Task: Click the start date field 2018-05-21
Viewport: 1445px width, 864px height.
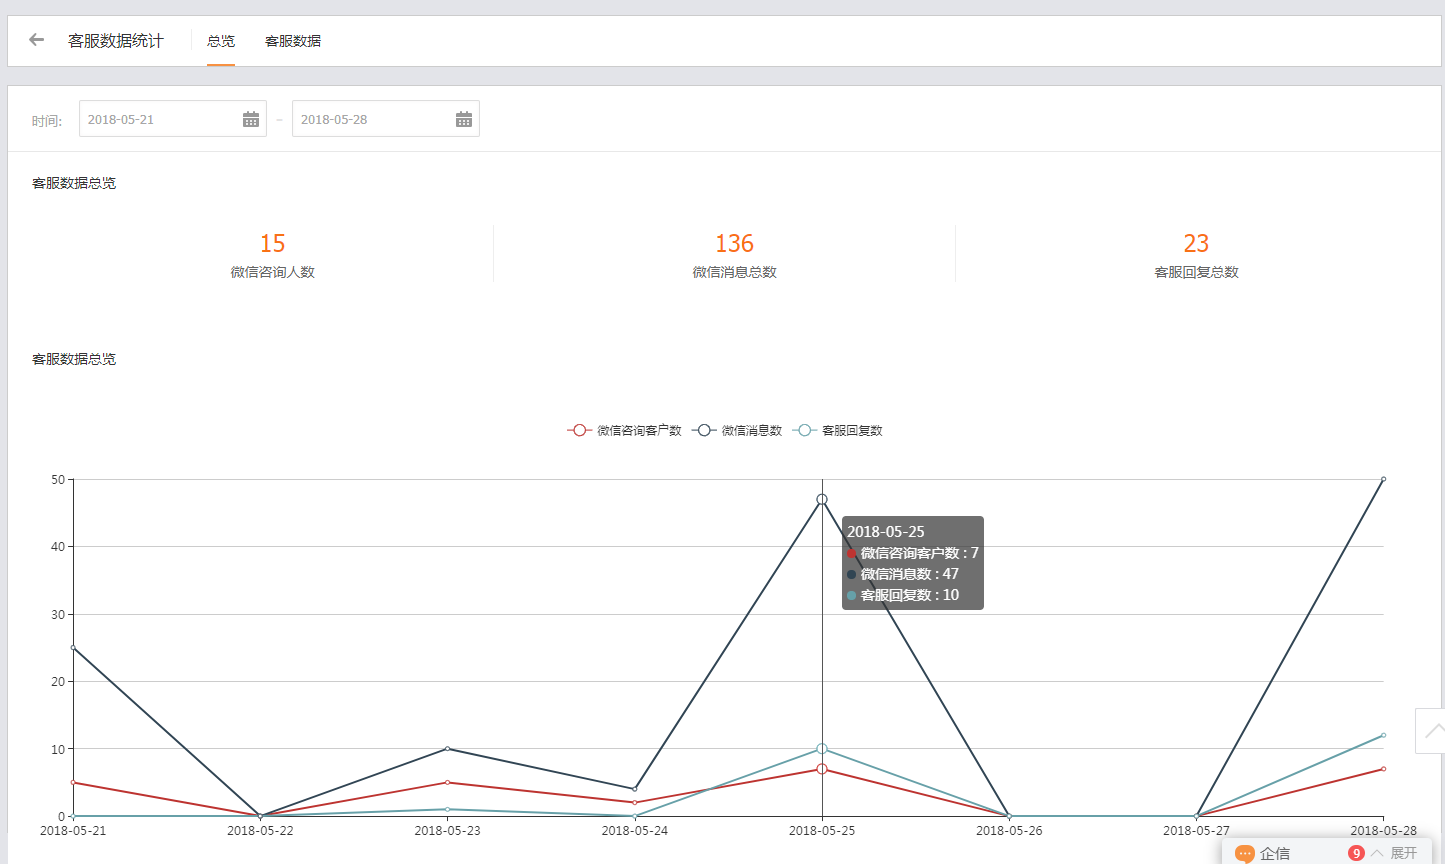Action: point(173,119)
